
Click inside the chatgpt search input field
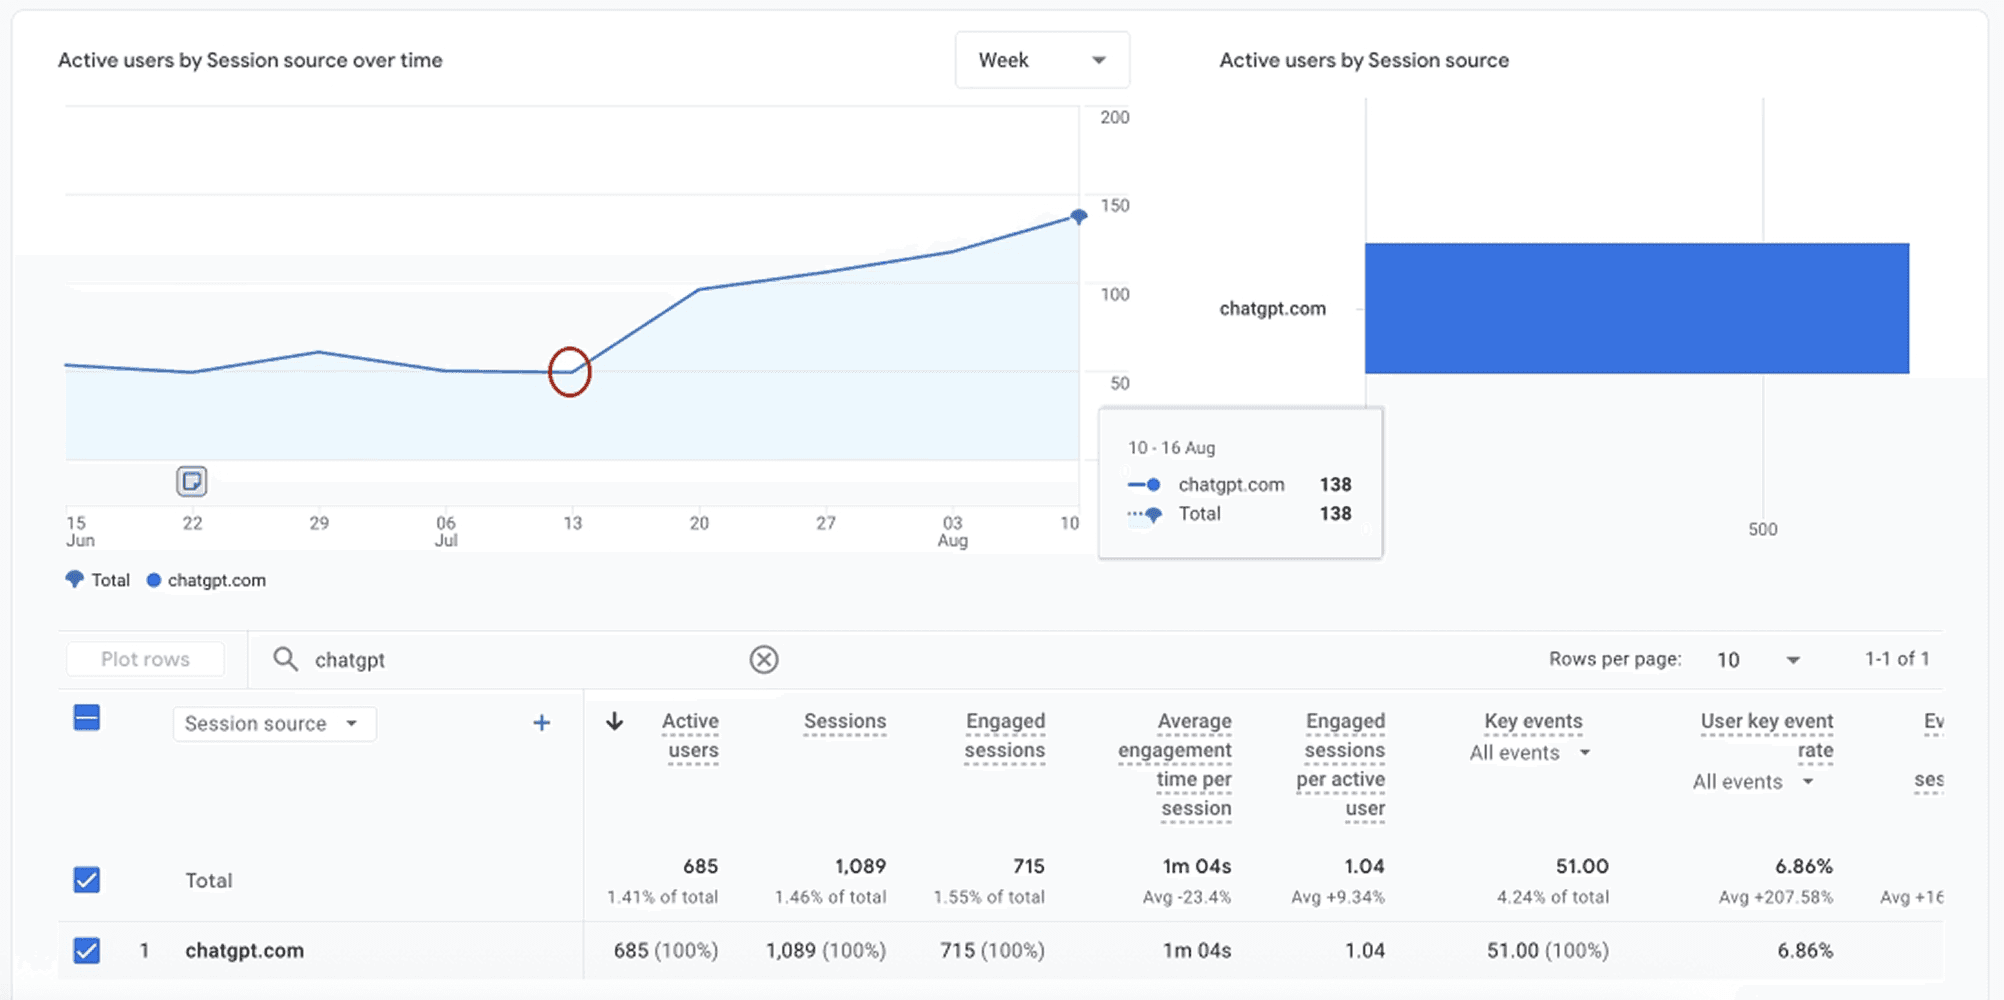coord(500,659)
